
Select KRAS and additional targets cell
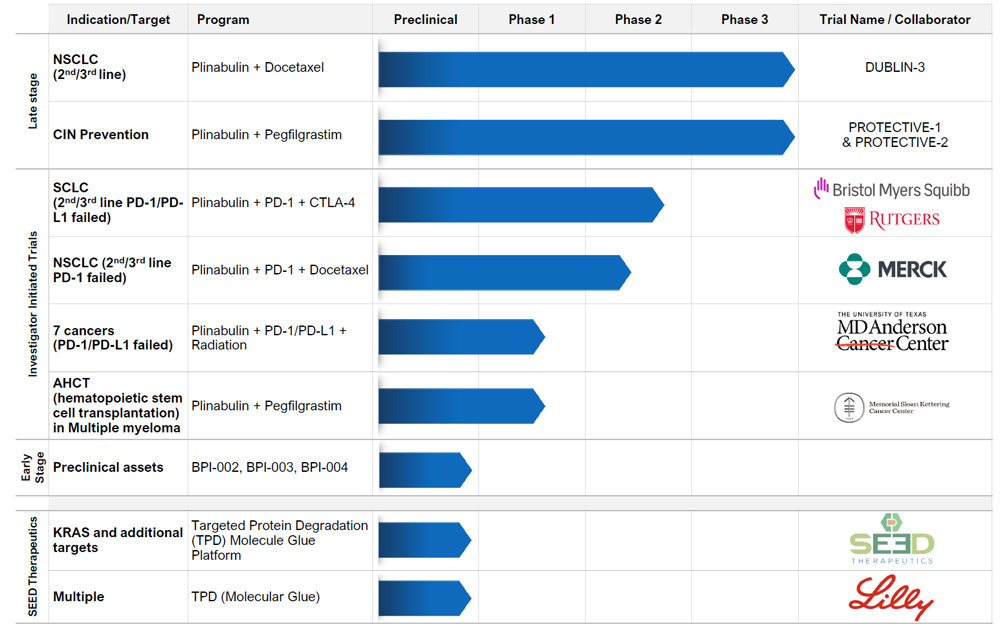point(117,540)
